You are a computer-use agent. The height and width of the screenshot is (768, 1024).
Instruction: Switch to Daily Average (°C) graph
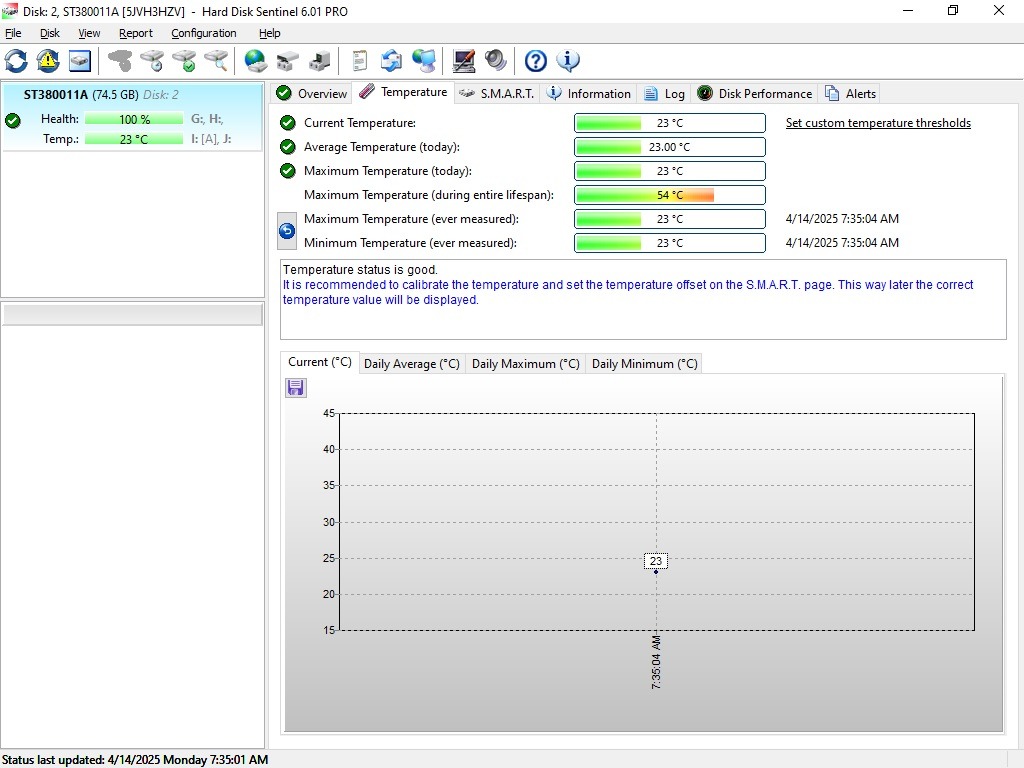coord(411,364)
